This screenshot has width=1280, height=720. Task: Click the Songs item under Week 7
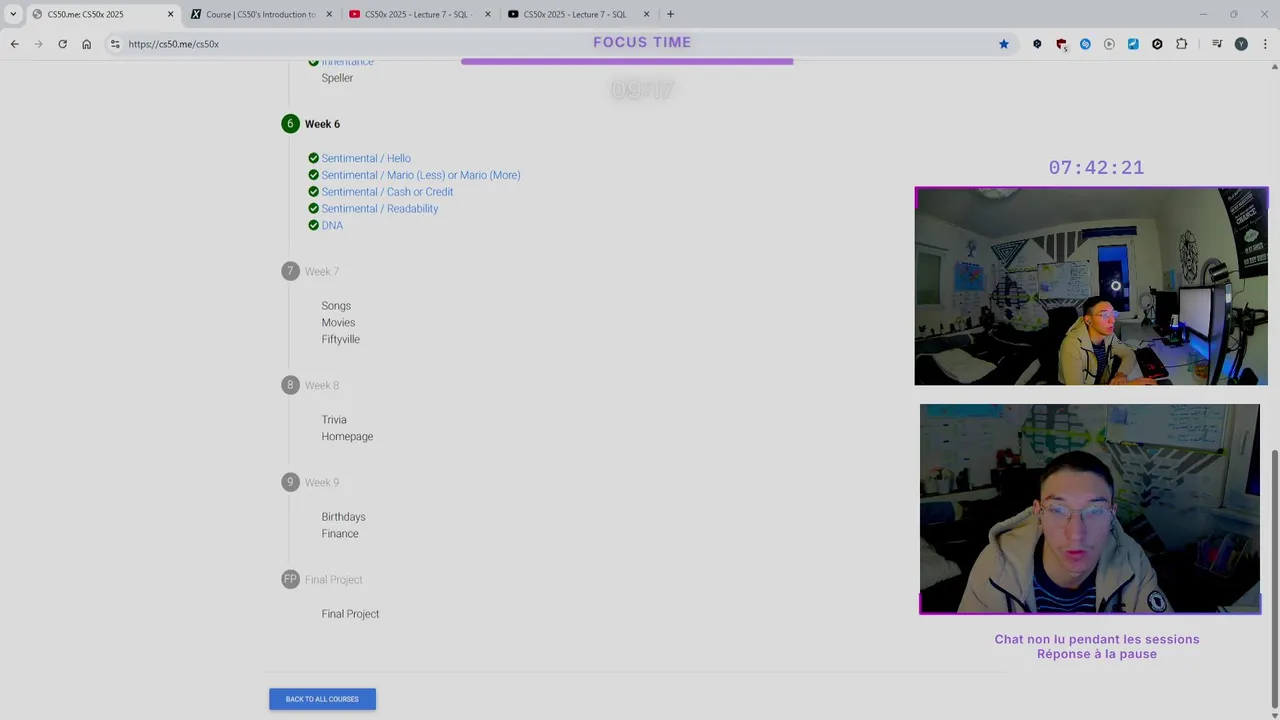coord(336,306)
